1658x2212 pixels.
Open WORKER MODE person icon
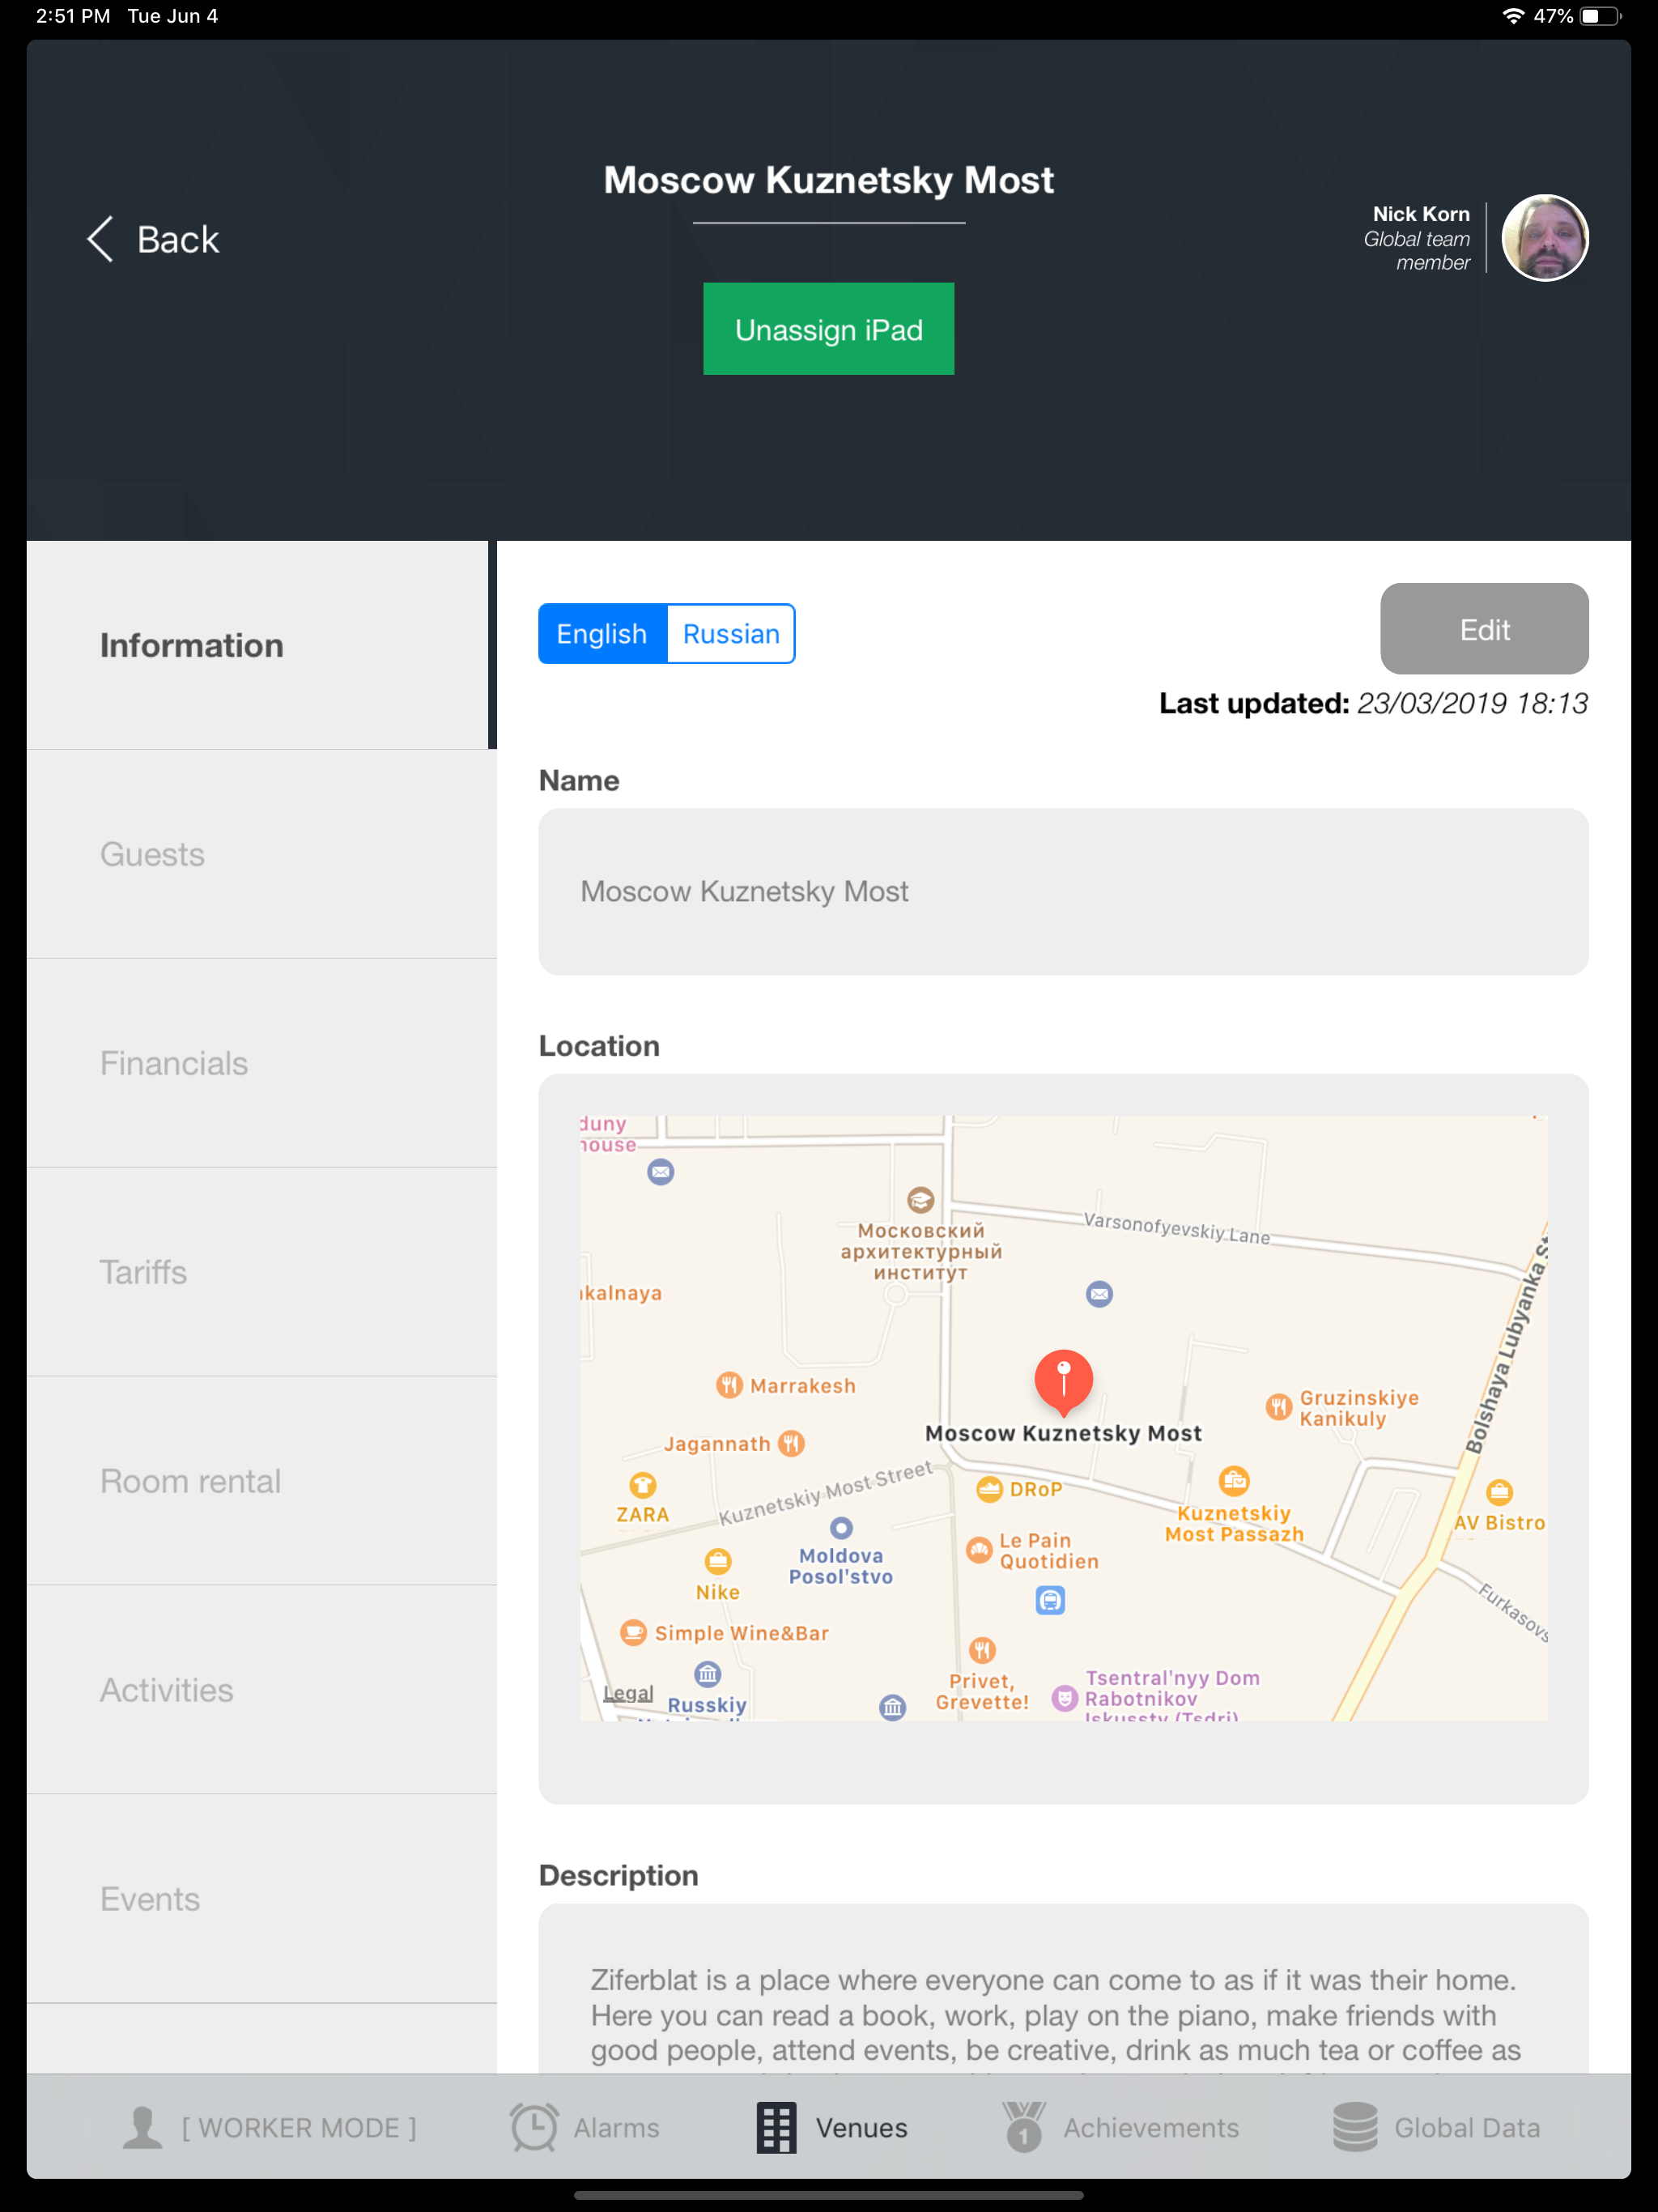[142, 2128]
